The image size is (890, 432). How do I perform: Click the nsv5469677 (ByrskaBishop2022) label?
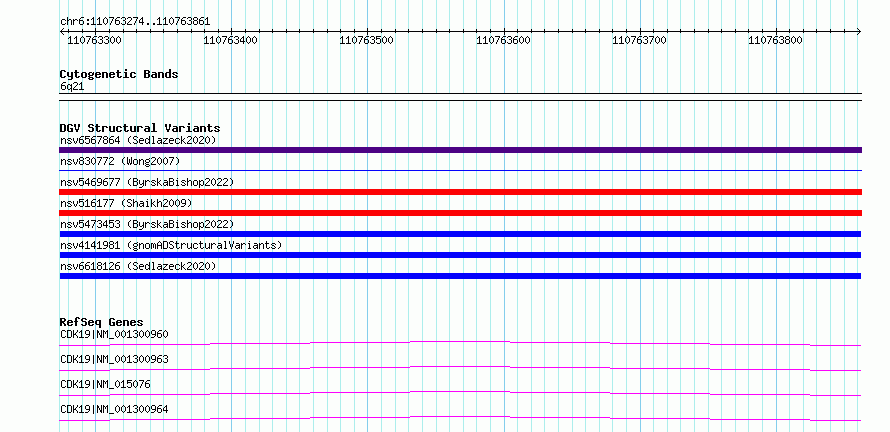pos(147,182)
